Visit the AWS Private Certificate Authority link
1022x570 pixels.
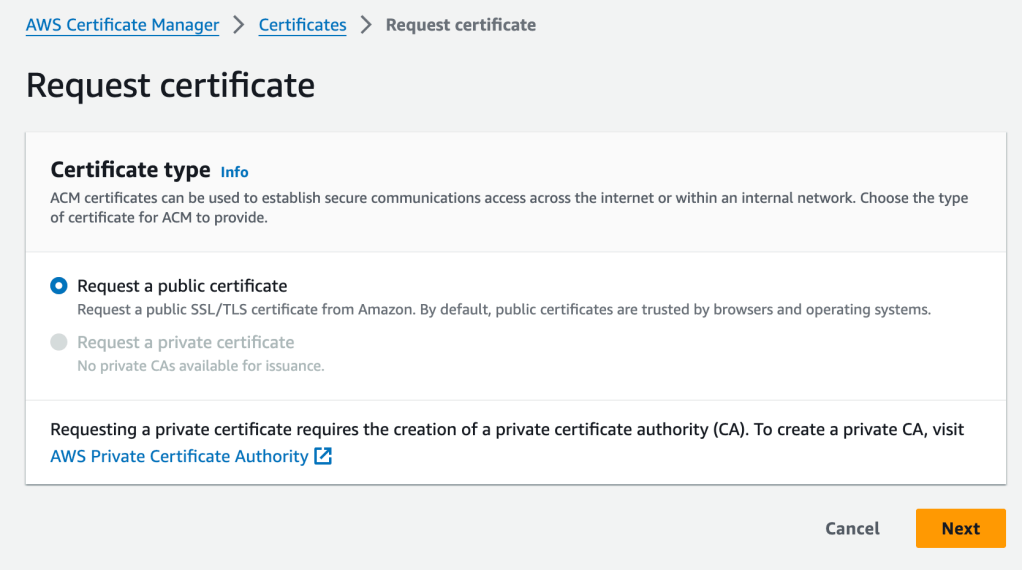pyautogui.click(x=179, y=456)
